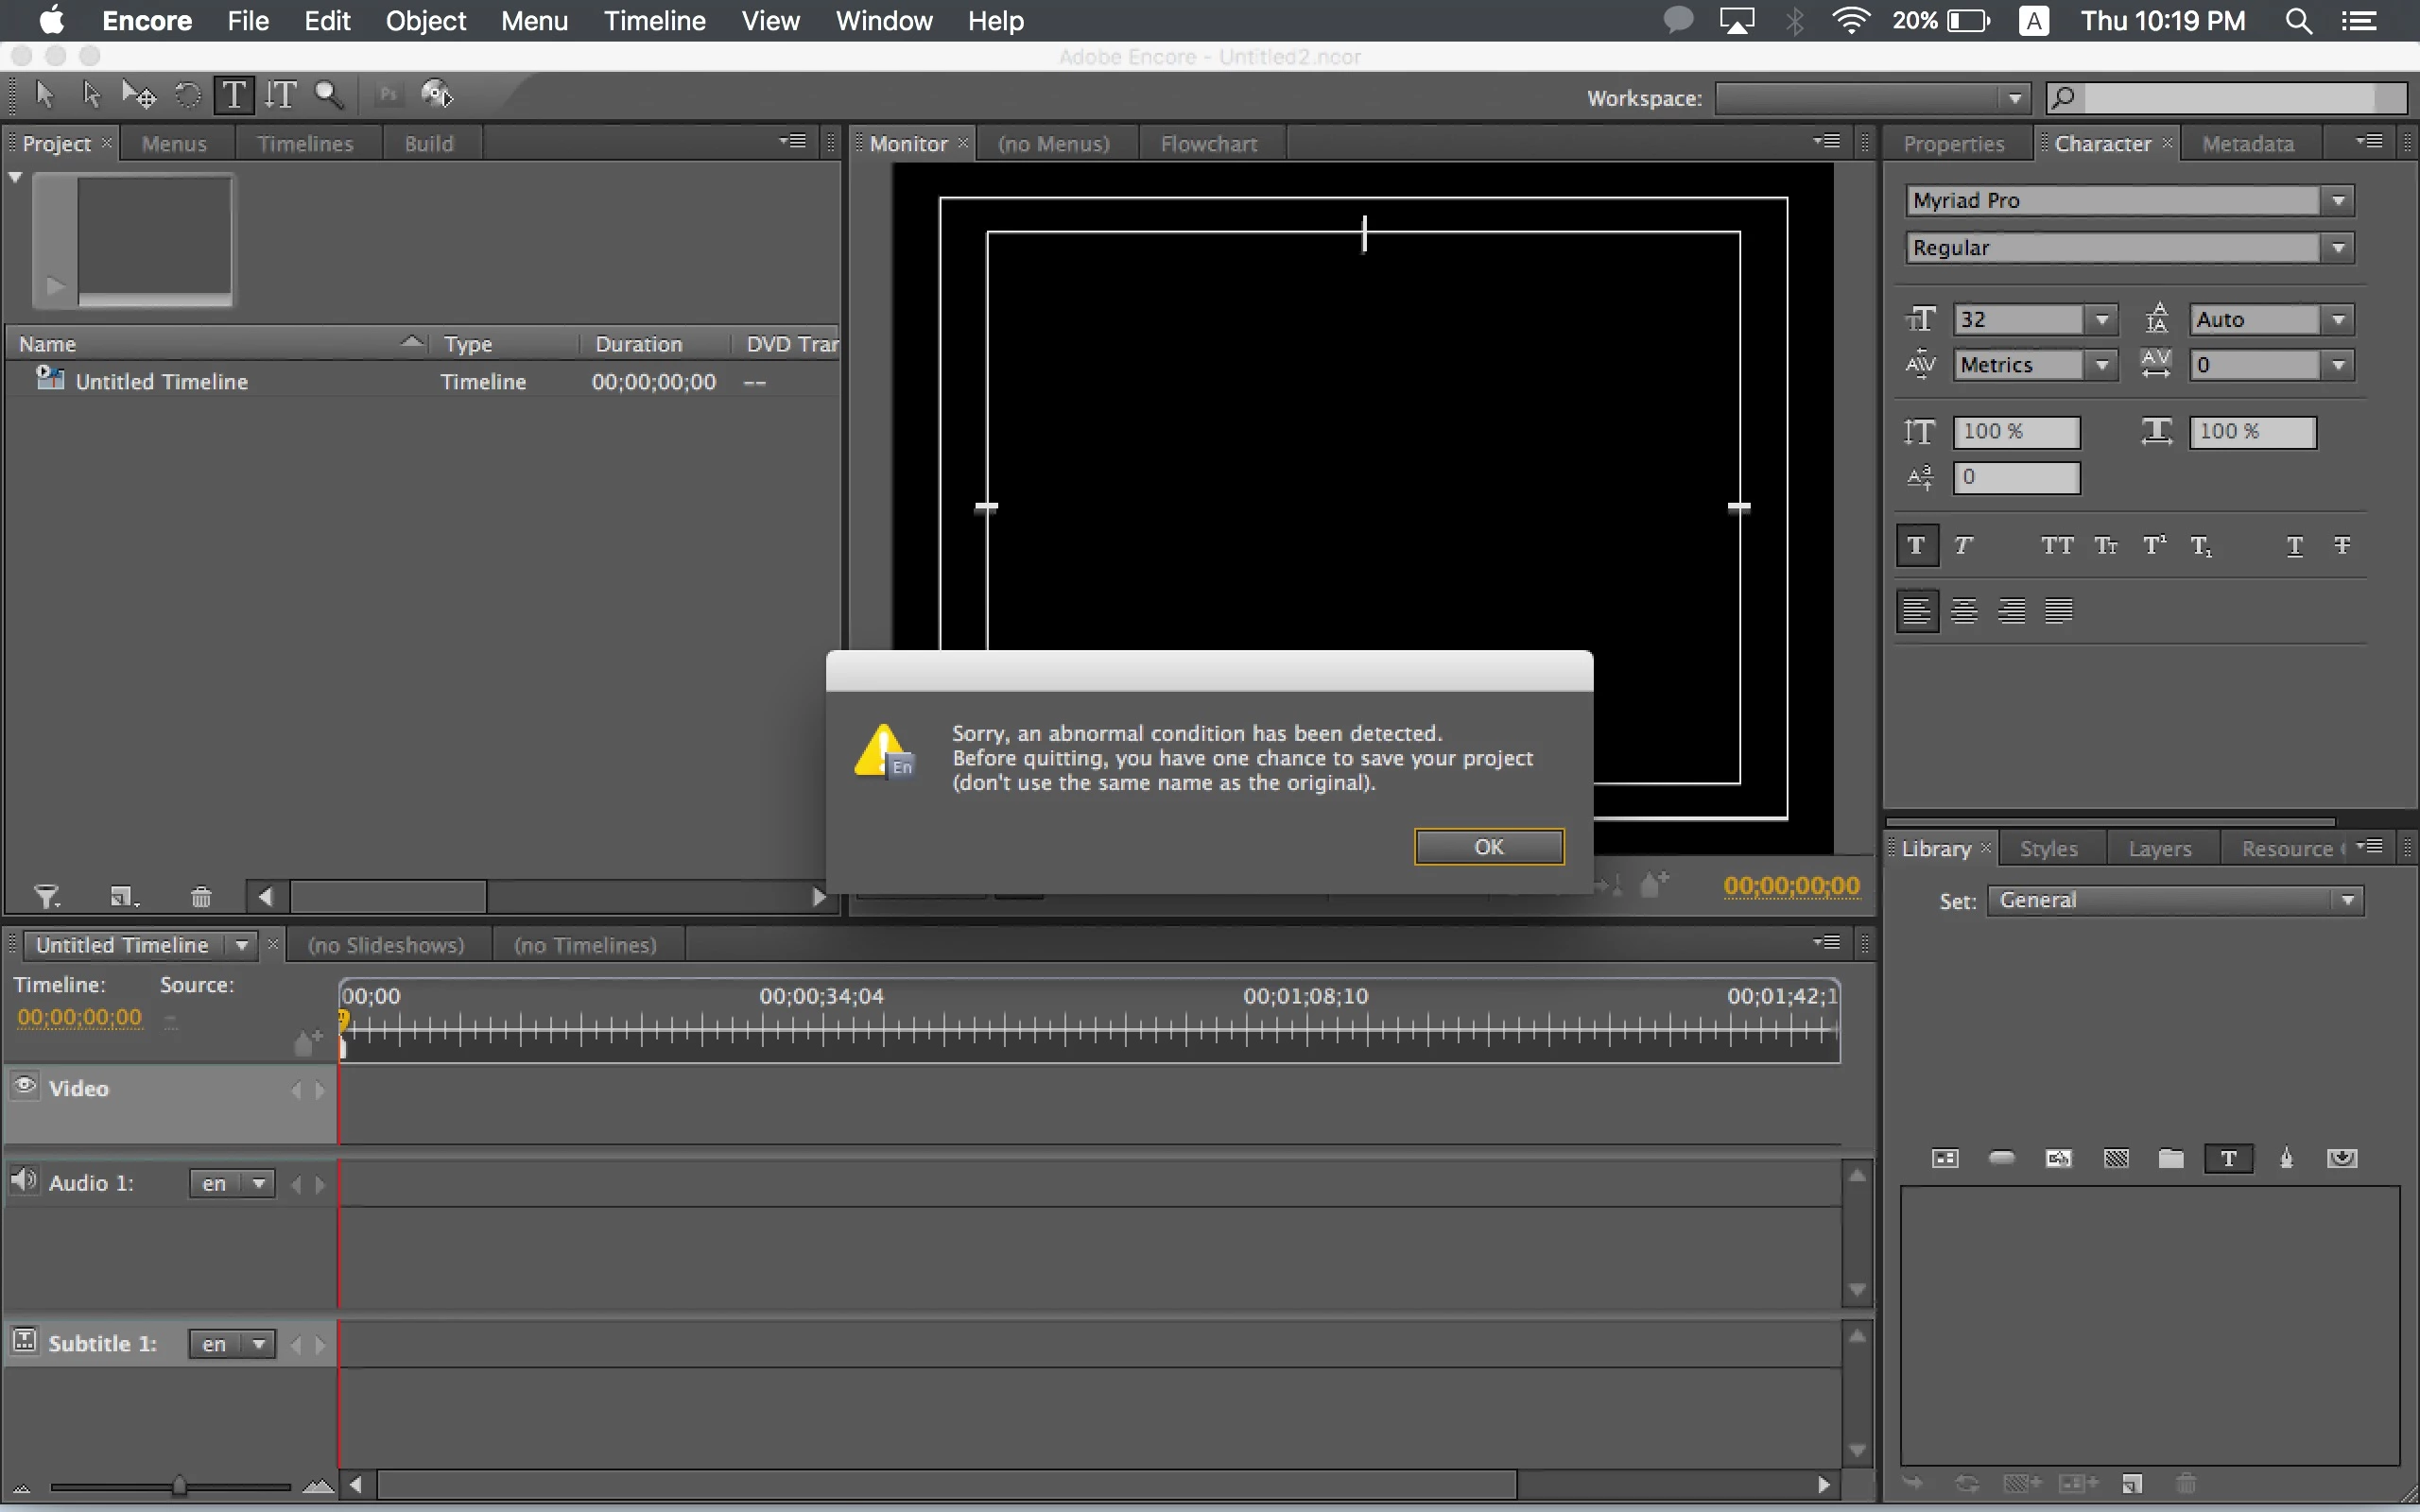
Task: Switch to the Styles tab
Action: [2048, 848]
